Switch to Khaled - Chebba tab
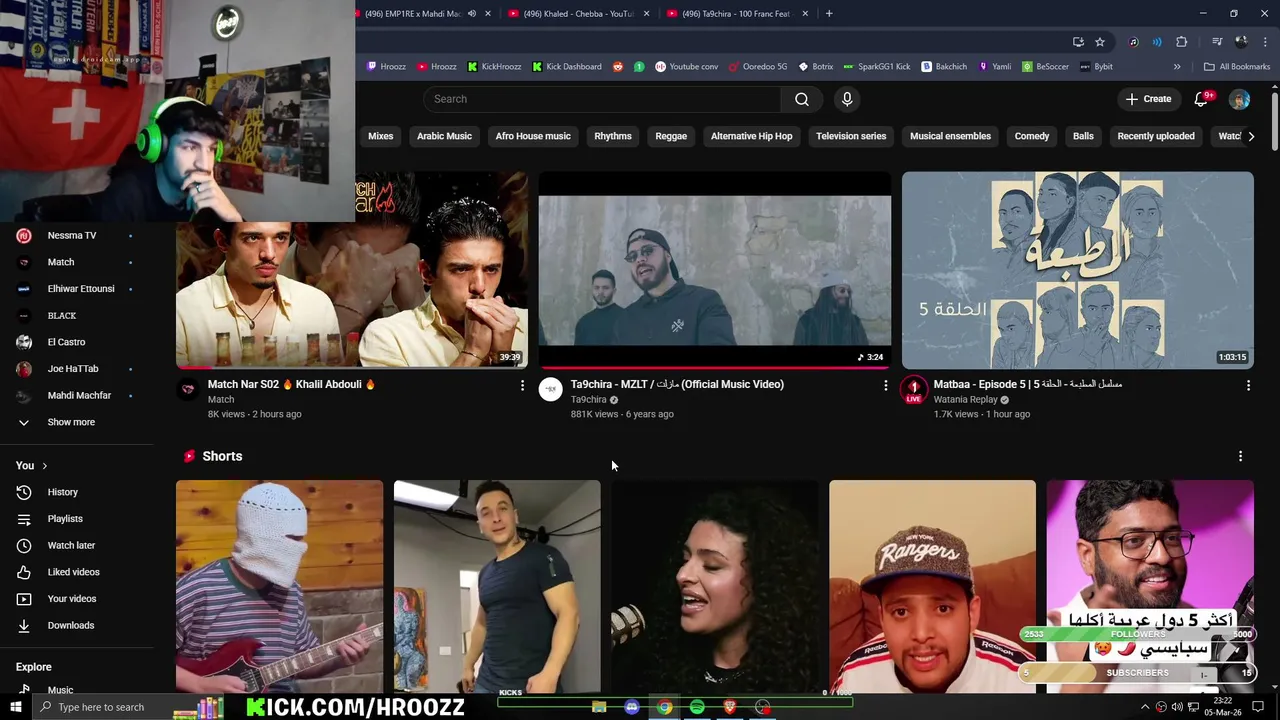1280x720 pixels. coord(578,13)
